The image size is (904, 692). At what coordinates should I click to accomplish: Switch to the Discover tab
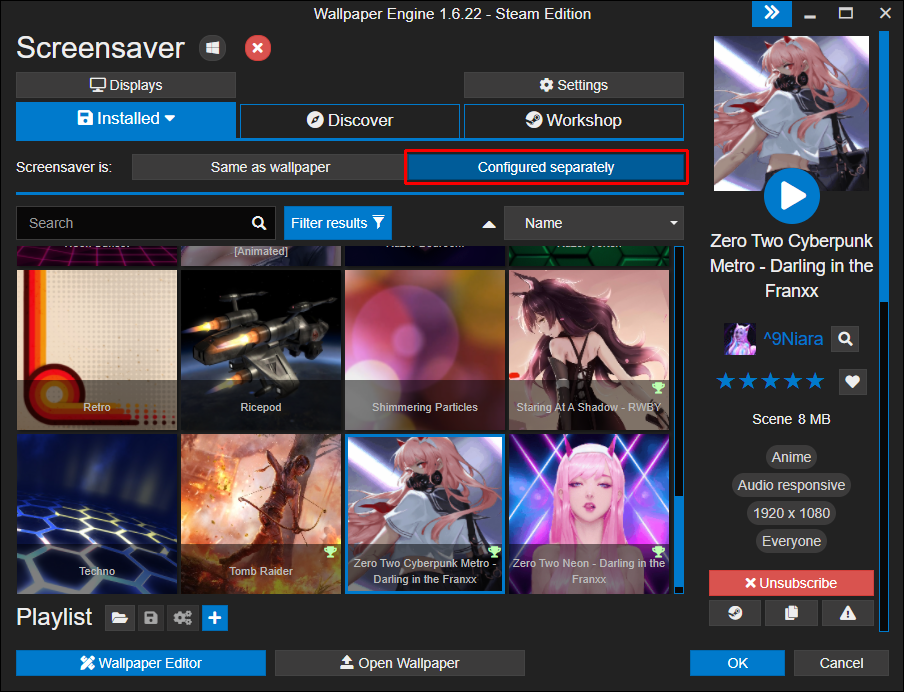click(x=349, y=121)
